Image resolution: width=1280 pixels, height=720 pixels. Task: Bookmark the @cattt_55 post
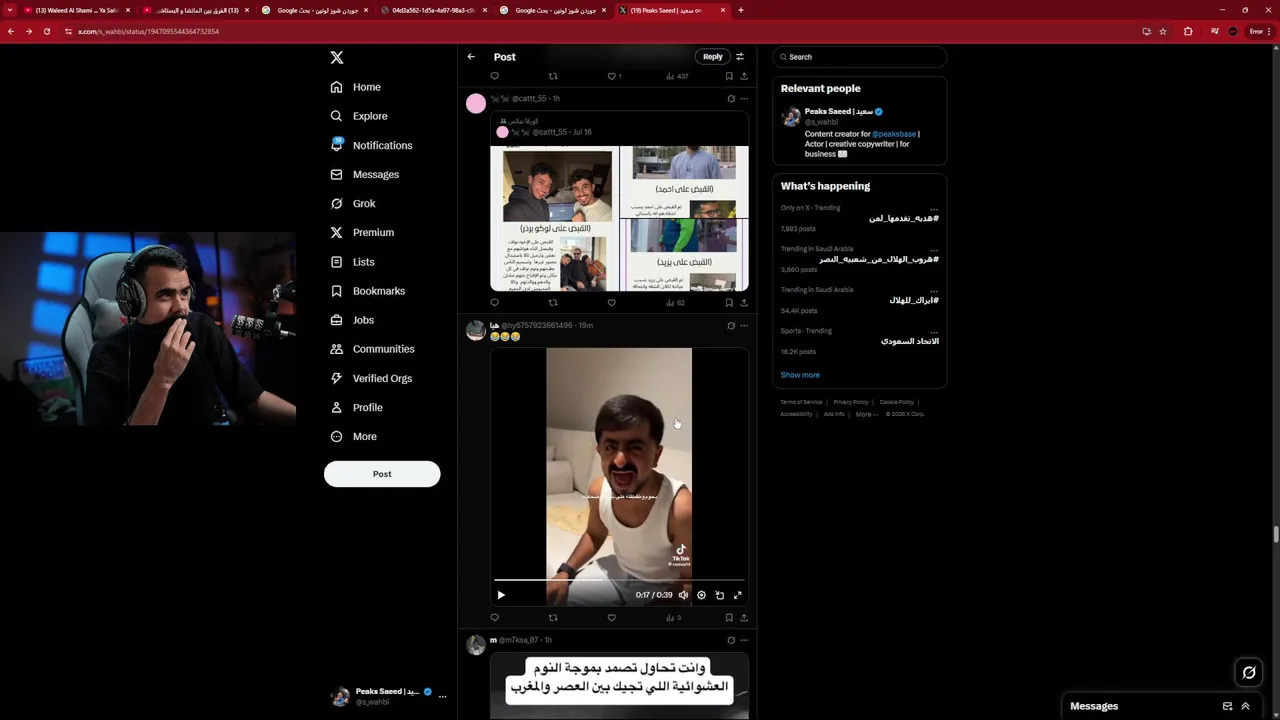729,302
